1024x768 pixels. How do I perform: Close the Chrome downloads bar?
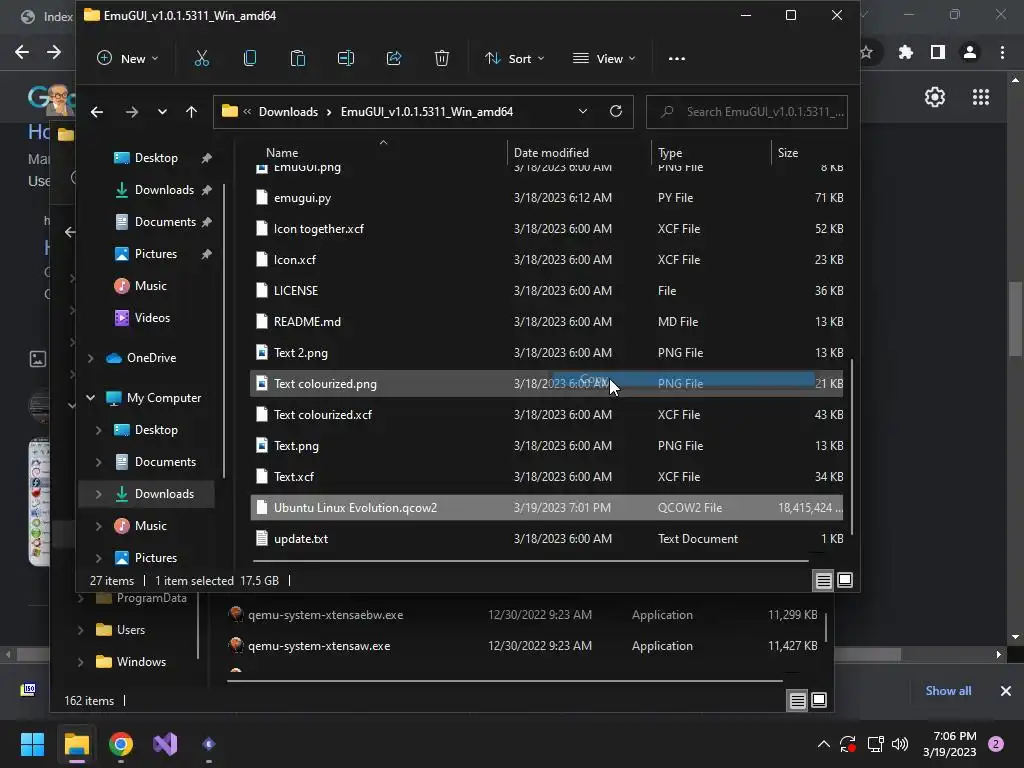tap(1006, 690)
